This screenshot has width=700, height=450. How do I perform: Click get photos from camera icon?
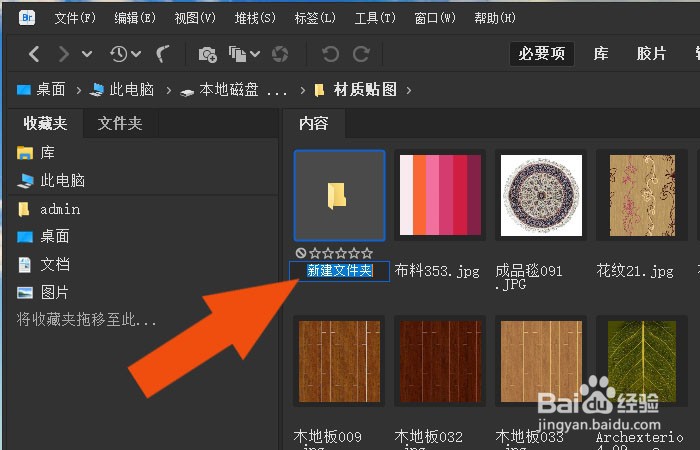pyautogui.click(x=208, y=54)
